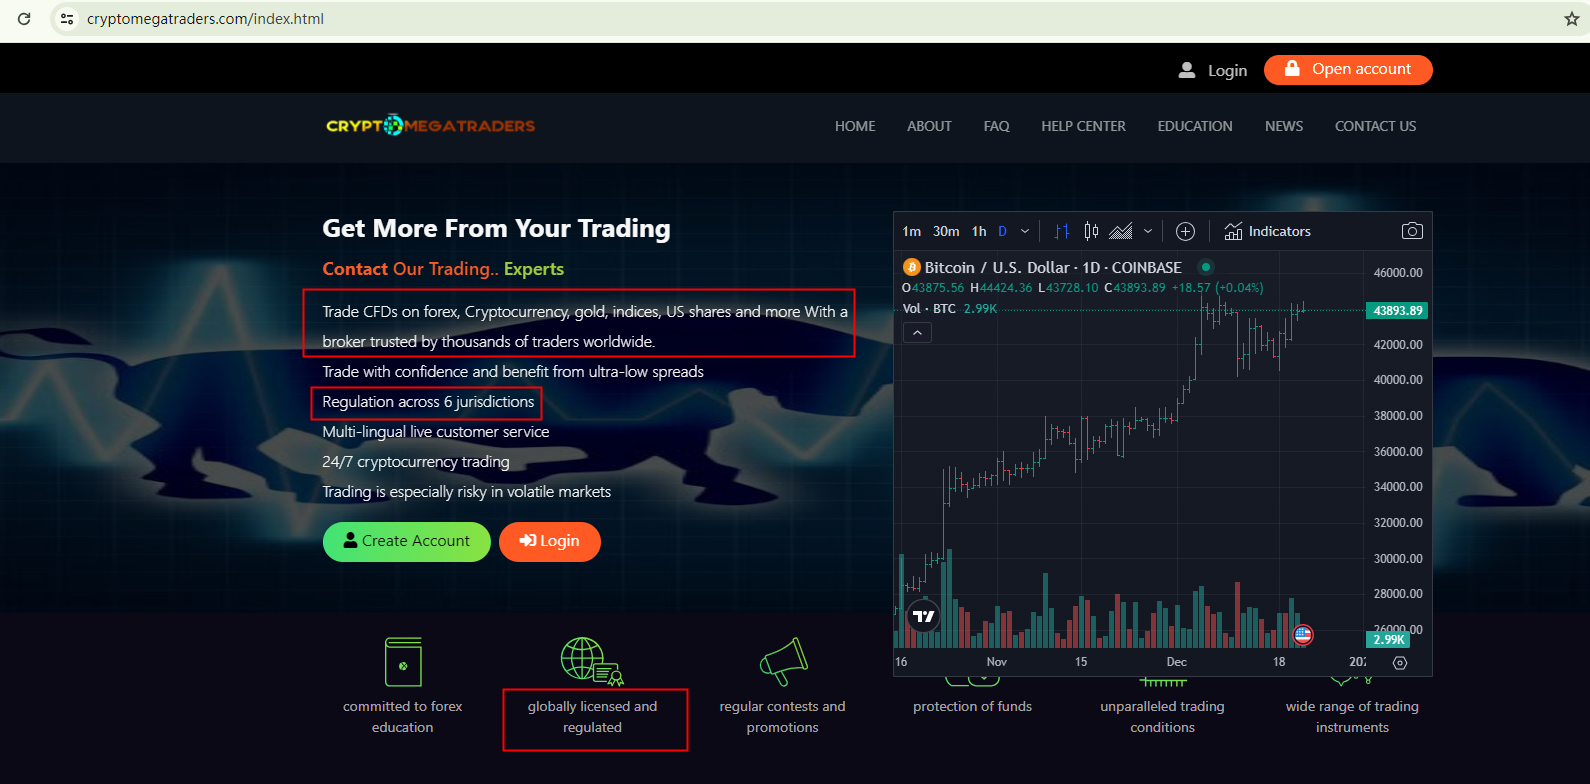This screenshot has height=784, width=1590.
Task: Click 'Multi-lingual live customer service' text
Action: 436,431
